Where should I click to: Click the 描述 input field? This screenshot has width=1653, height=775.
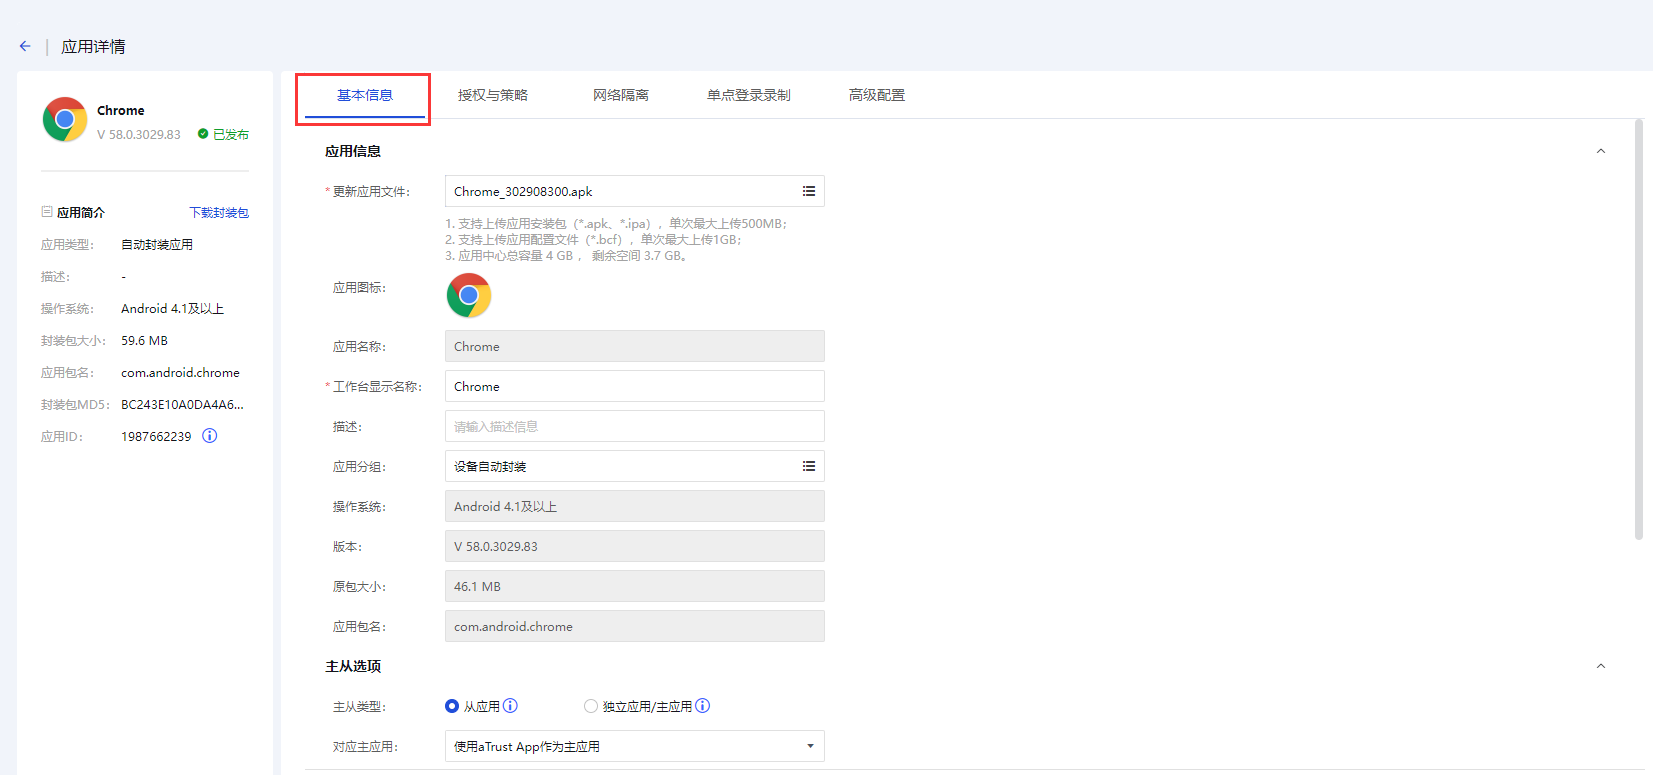click(634, 426)
